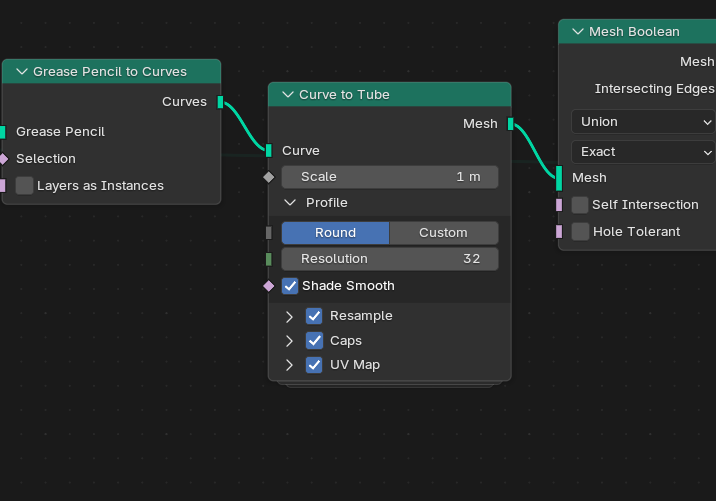Click the Self Intersection socket

[559, 205]
